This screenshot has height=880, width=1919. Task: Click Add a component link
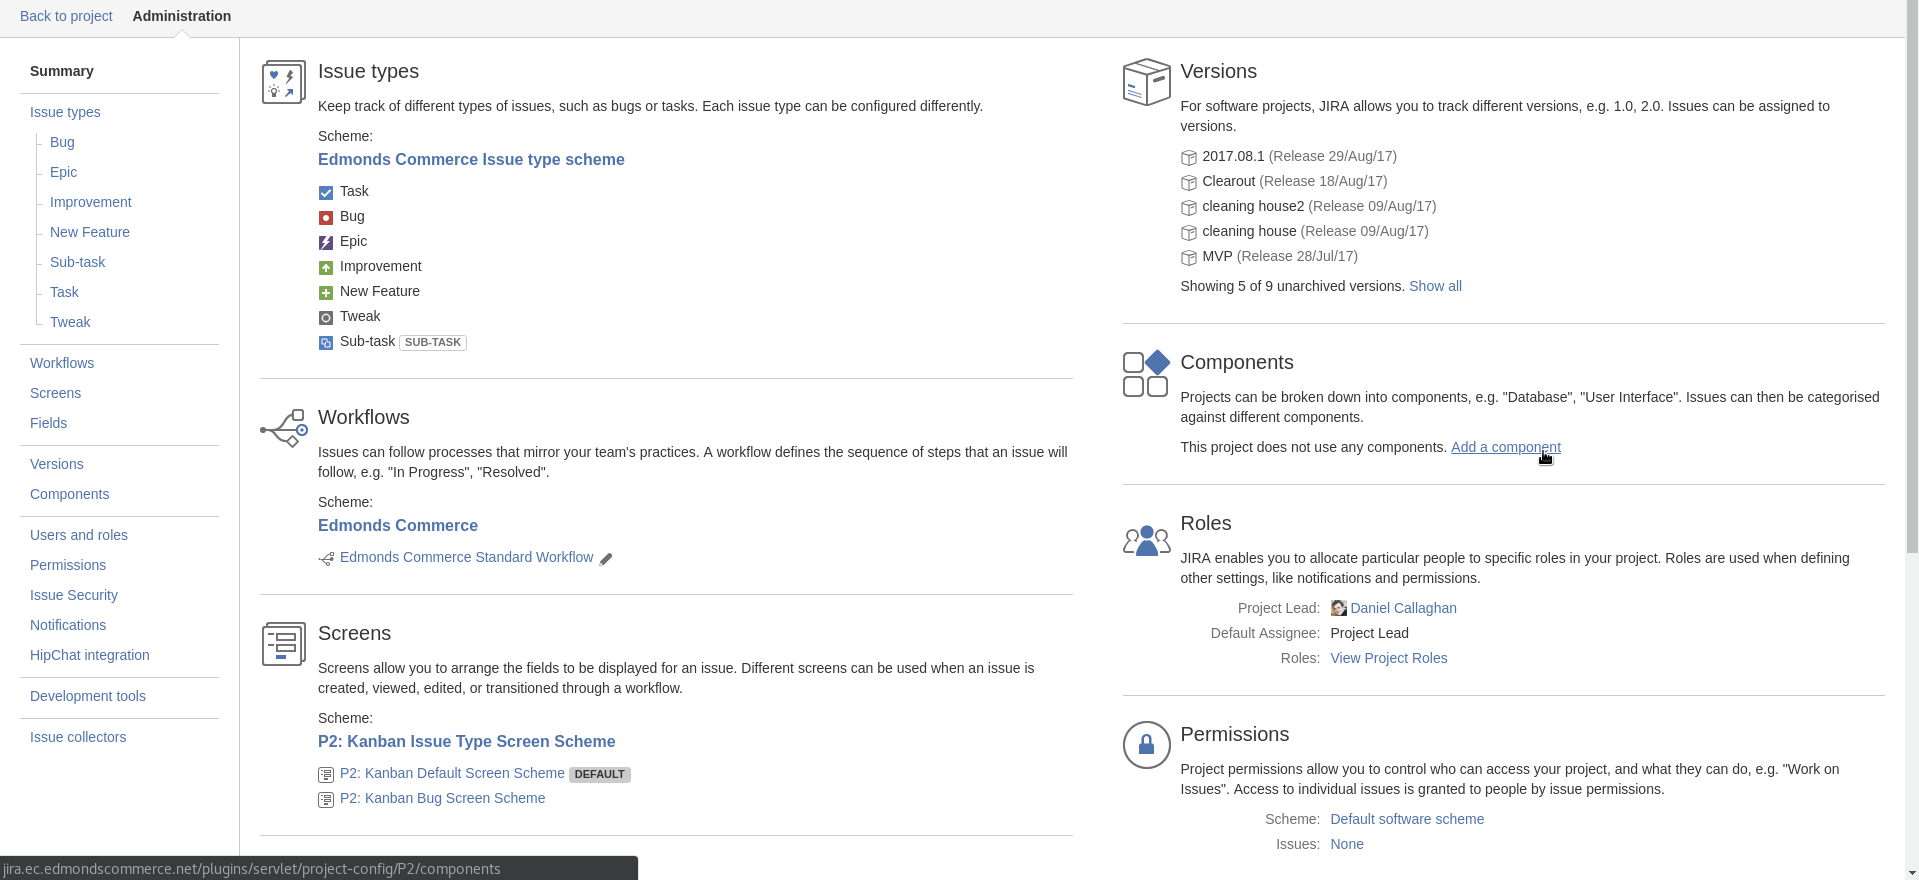click(1505, 447)
